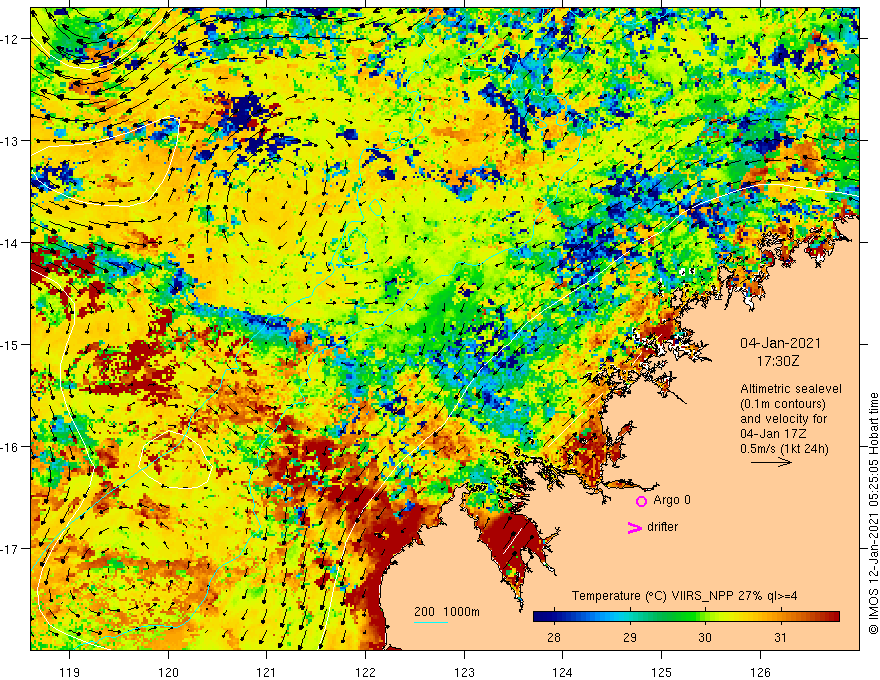Click latitude axis label -14
The width and height of the screenshot is (880, 680).
[x=10, y=243]
